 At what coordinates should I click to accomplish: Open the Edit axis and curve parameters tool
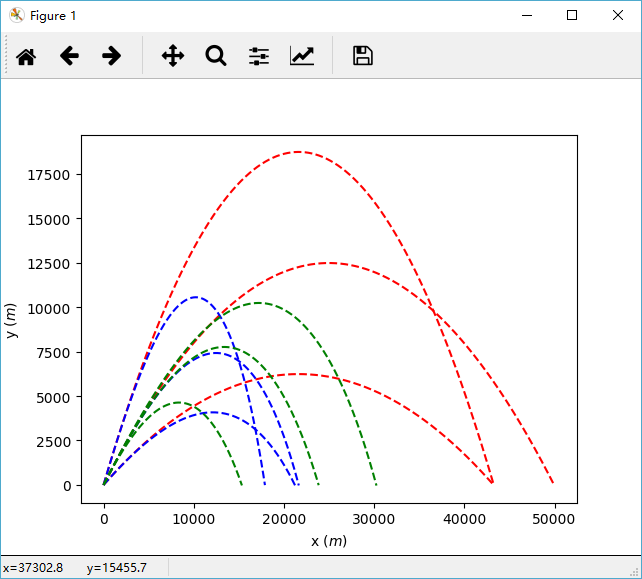click(x=302, y=56)
